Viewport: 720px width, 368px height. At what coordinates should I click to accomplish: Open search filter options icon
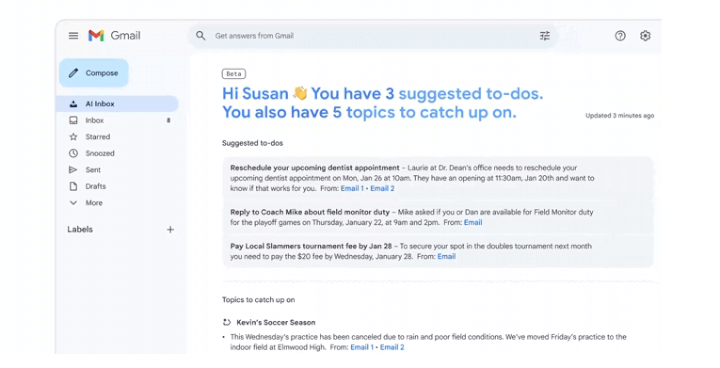(x=545, y=35)
